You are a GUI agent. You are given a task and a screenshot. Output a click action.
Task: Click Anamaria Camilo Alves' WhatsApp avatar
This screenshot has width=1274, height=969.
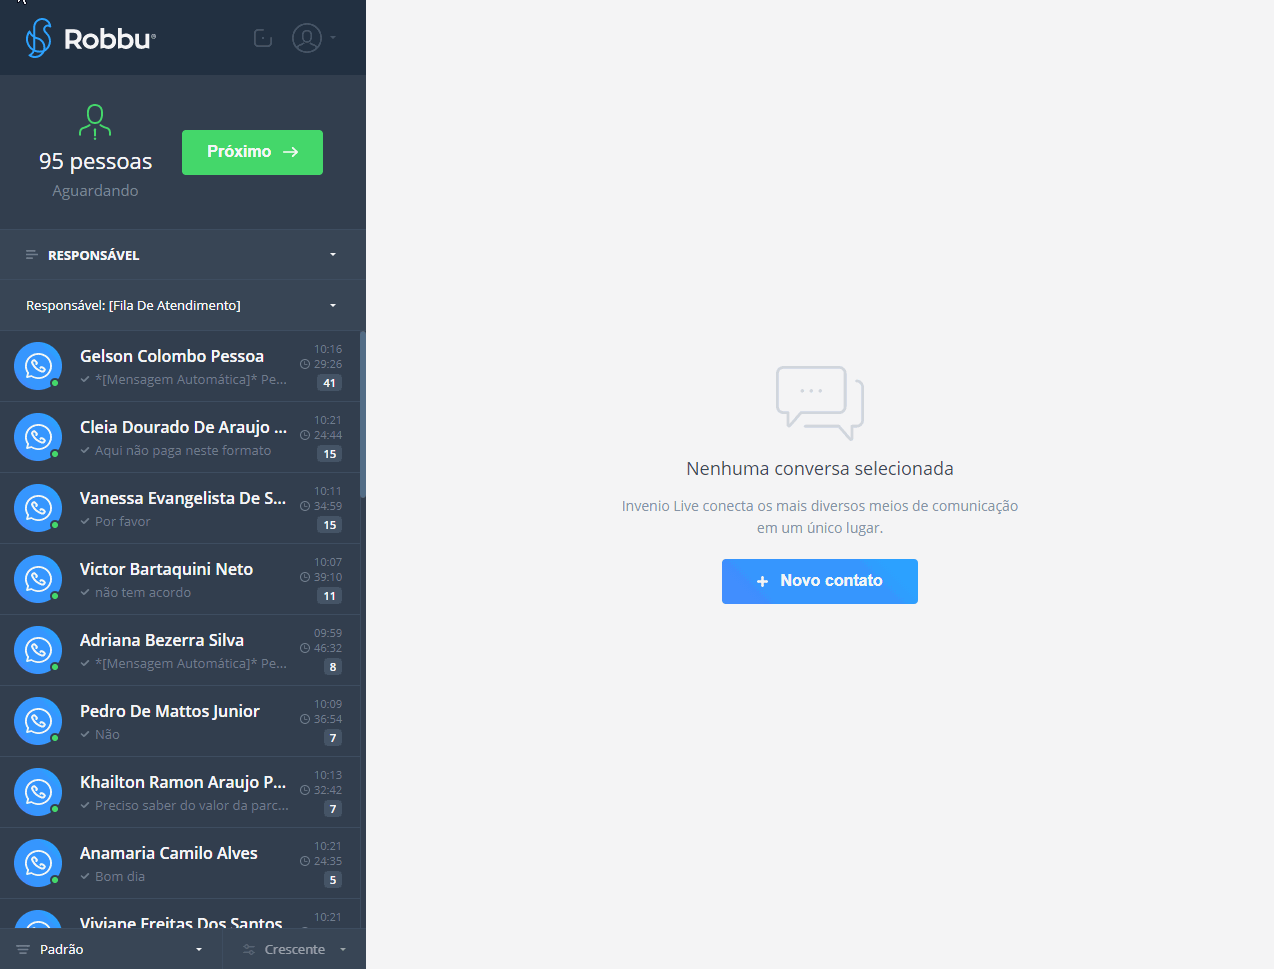[38, 863]
